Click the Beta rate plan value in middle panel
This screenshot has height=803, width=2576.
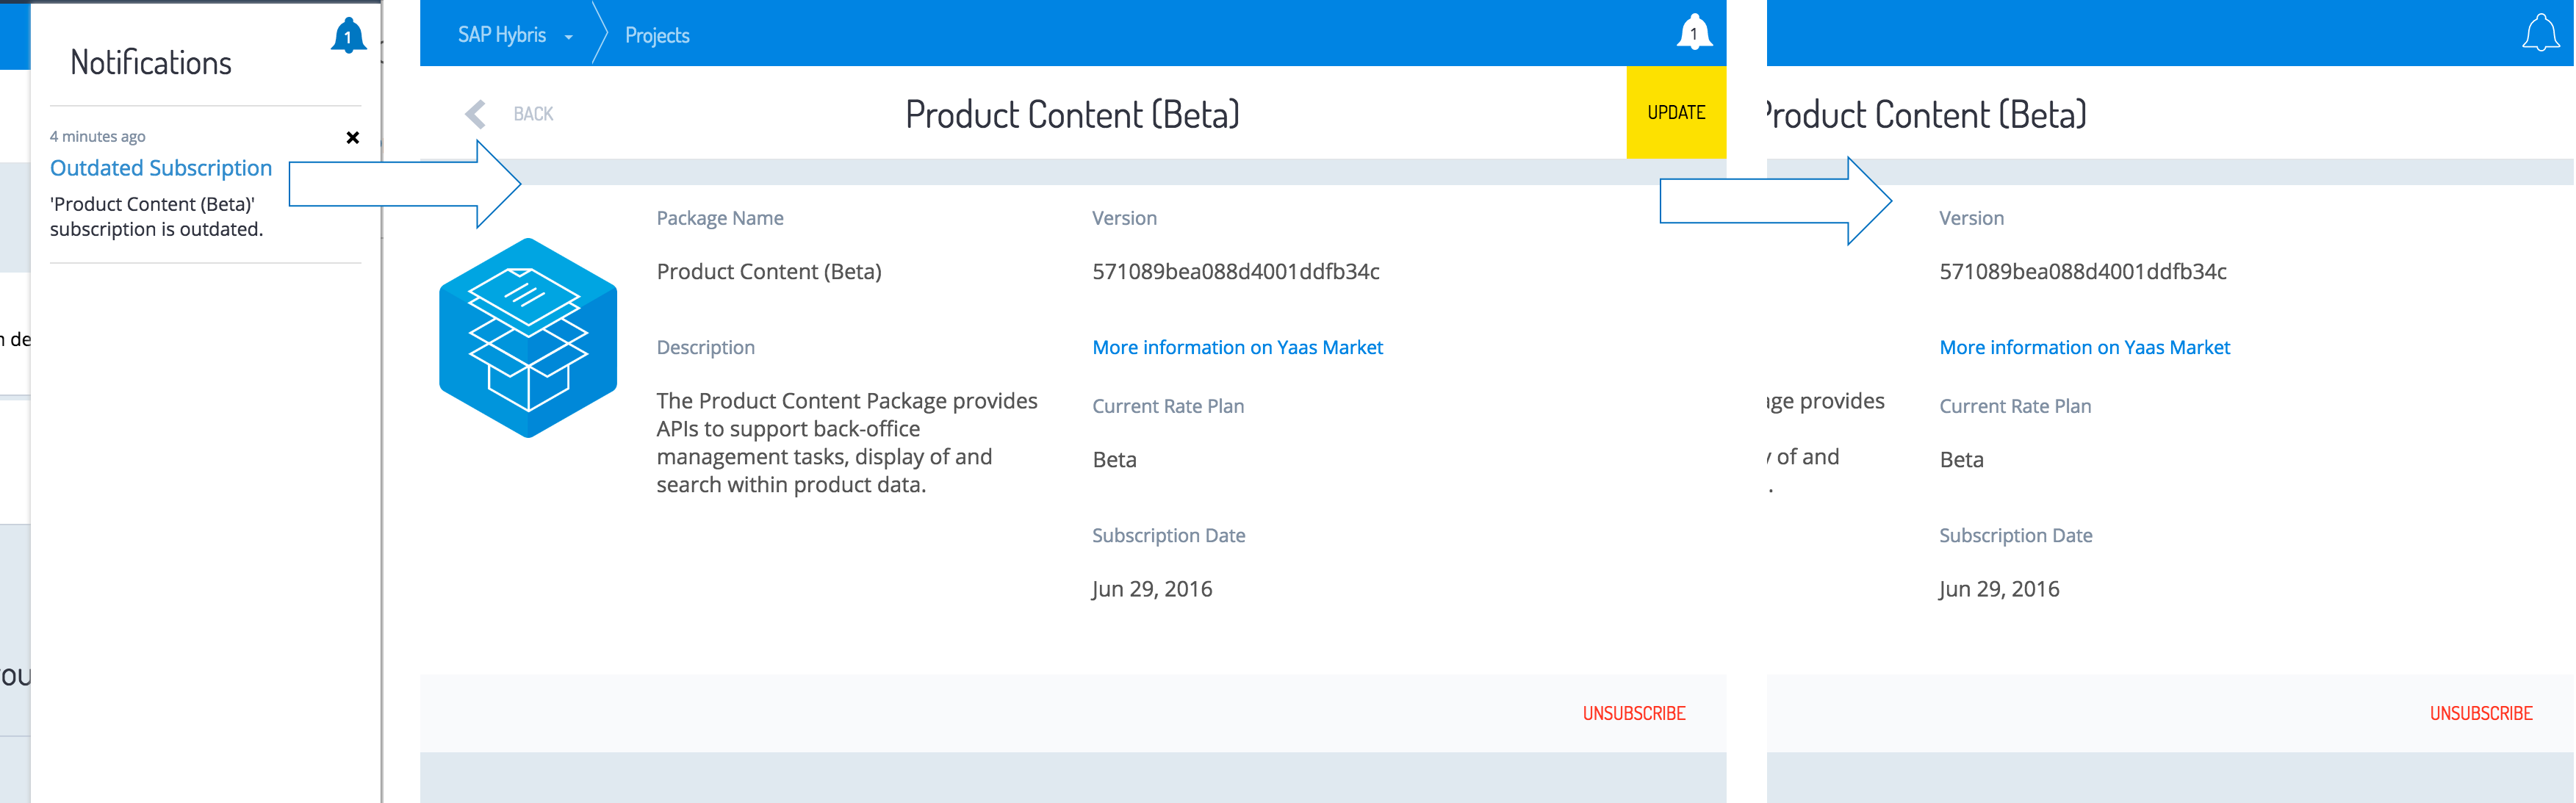click(x=1114, y=460)
